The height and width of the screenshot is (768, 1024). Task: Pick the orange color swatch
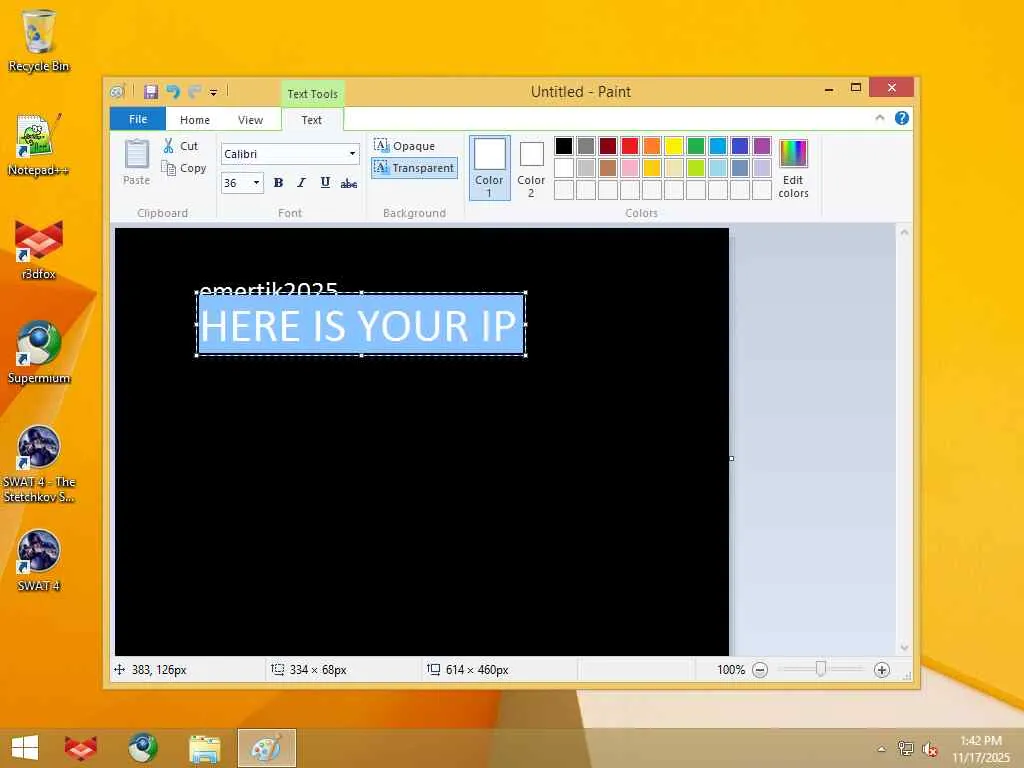[x=652, y=146]
